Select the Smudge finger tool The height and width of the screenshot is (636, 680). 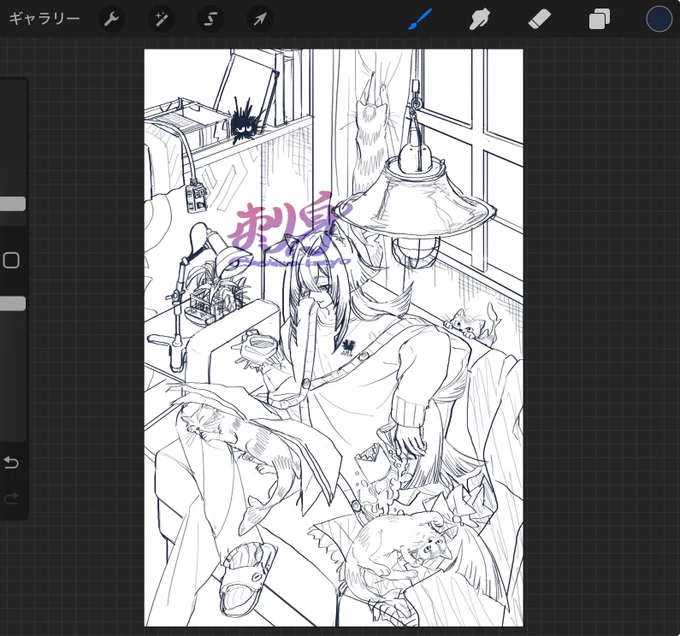pyautogui.click(x=479, y=19)
